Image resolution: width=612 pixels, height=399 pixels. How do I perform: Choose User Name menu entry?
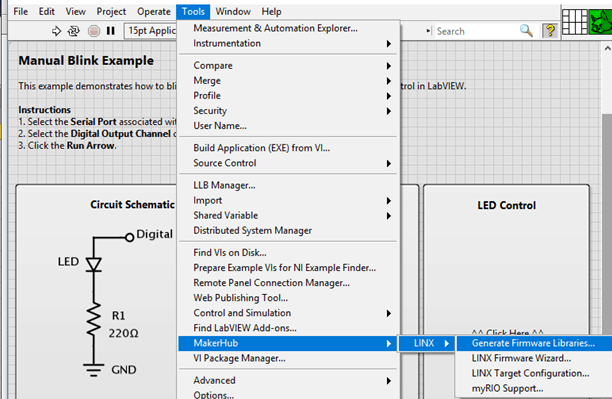tap(288, 126)
